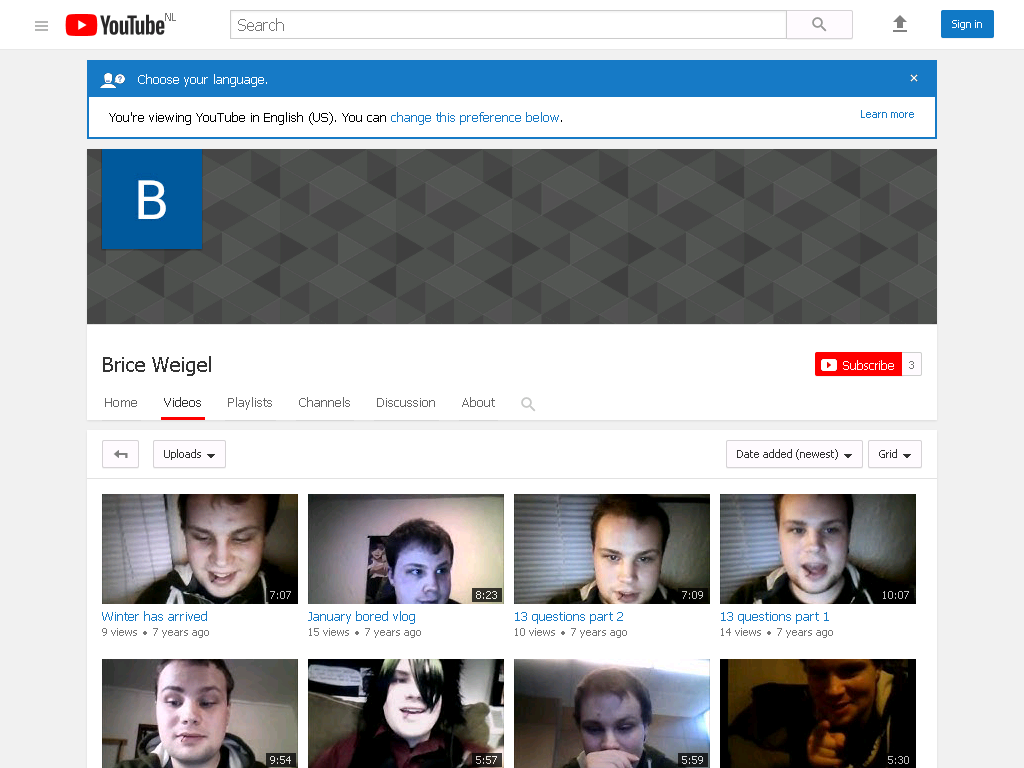Screen dimensions: 1024x768
Task: Open the Playlists tab
Action: tap(249, 402)
